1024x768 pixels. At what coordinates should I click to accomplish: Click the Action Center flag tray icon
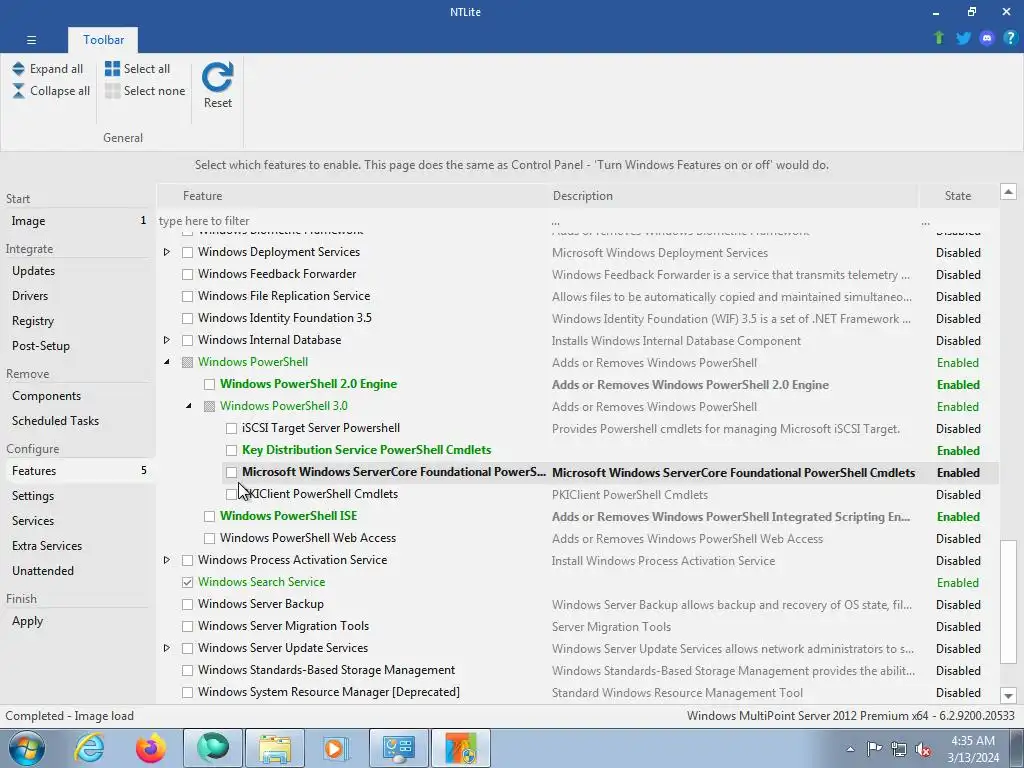874,749
